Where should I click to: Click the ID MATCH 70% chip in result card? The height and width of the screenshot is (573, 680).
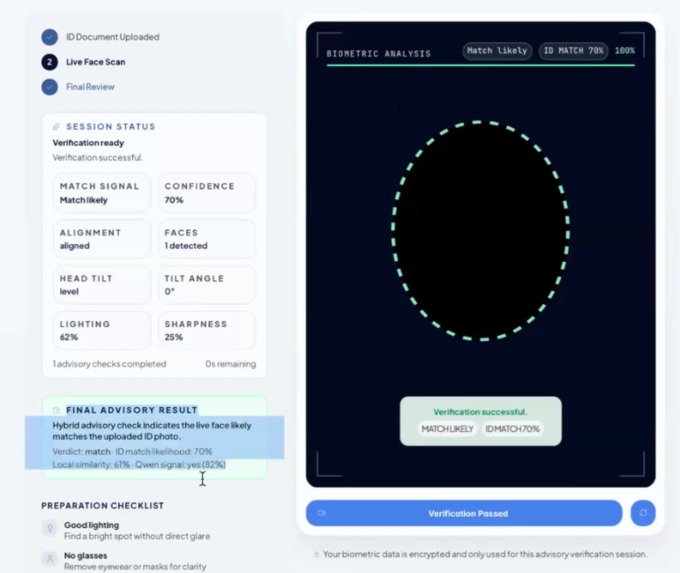(512, 429)
